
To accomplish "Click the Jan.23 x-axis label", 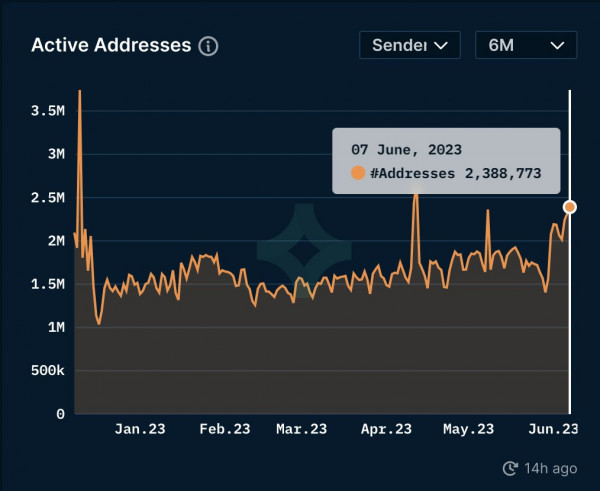I will (x=140, y=429).
